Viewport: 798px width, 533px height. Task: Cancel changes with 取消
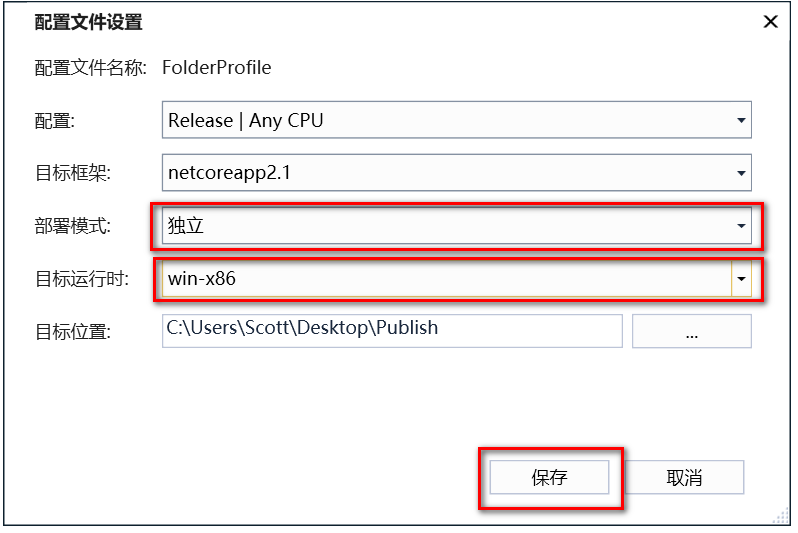tap(685, 478)
